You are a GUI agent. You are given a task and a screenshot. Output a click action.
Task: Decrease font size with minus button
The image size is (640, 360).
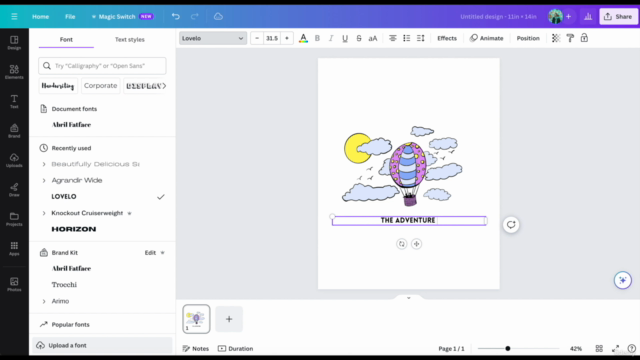tap(257, 38)
